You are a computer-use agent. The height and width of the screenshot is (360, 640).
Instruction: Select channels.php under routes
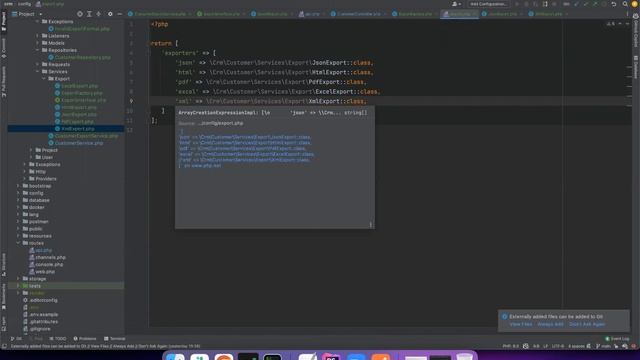tap(50, 257)
